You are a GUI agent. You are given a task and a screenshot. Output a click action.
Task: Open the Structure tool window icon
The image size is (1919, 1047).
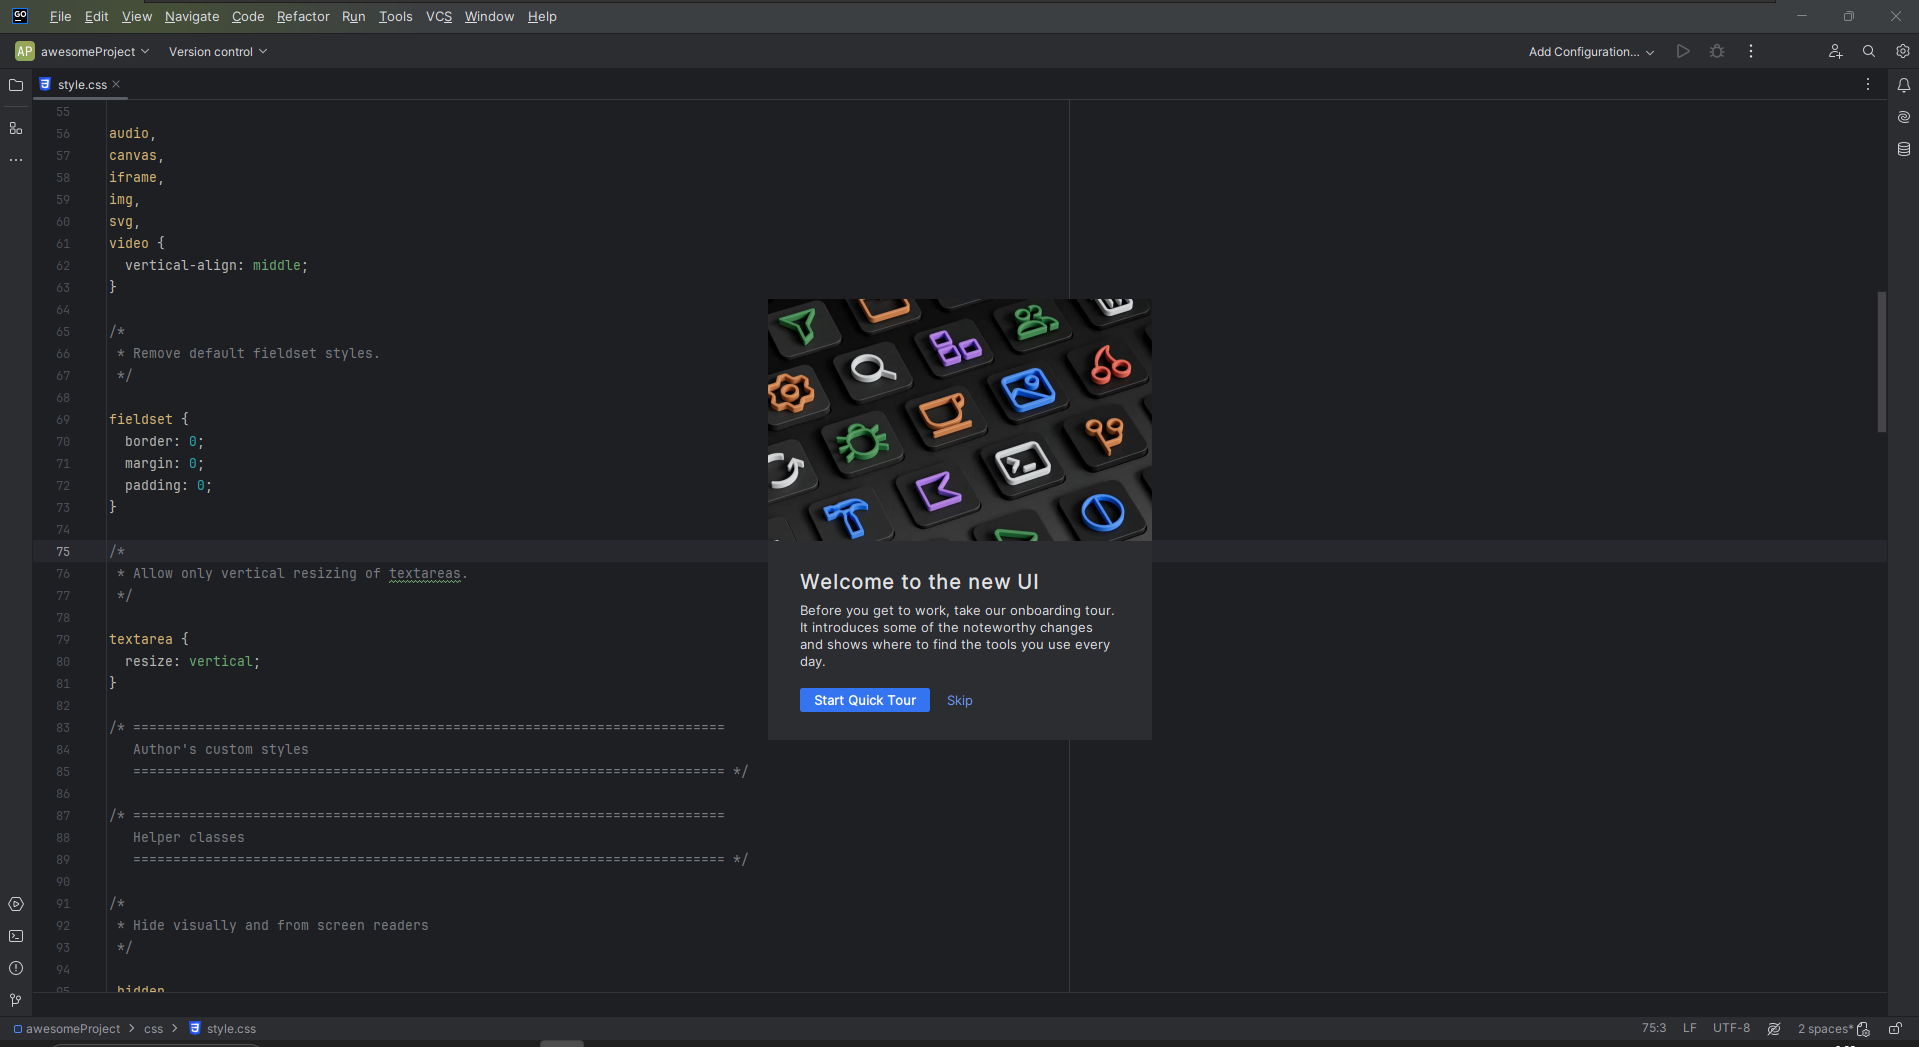[16, 128]
